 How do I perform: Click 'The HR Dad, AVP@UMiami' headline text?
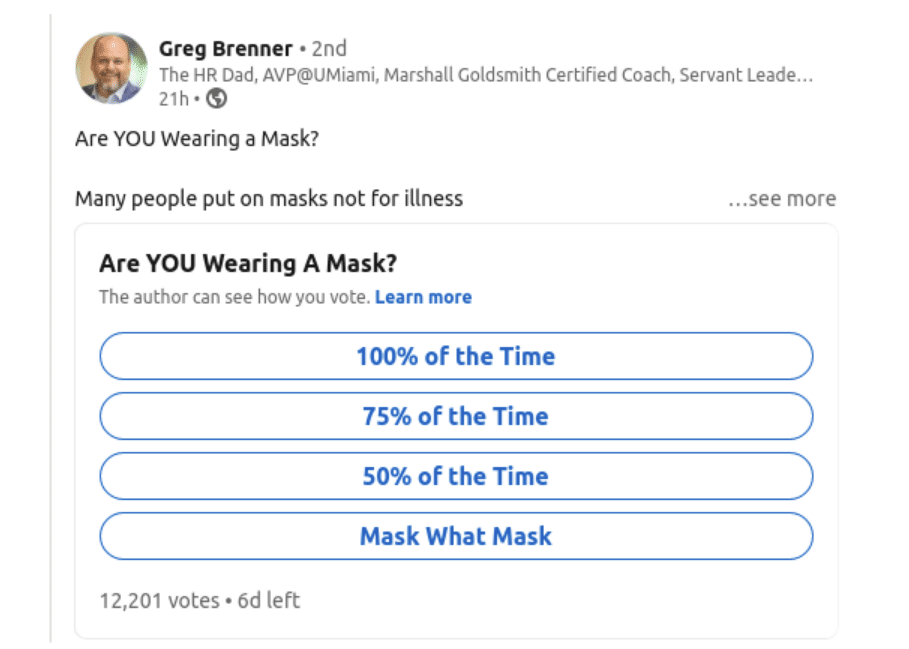point(267,75)
